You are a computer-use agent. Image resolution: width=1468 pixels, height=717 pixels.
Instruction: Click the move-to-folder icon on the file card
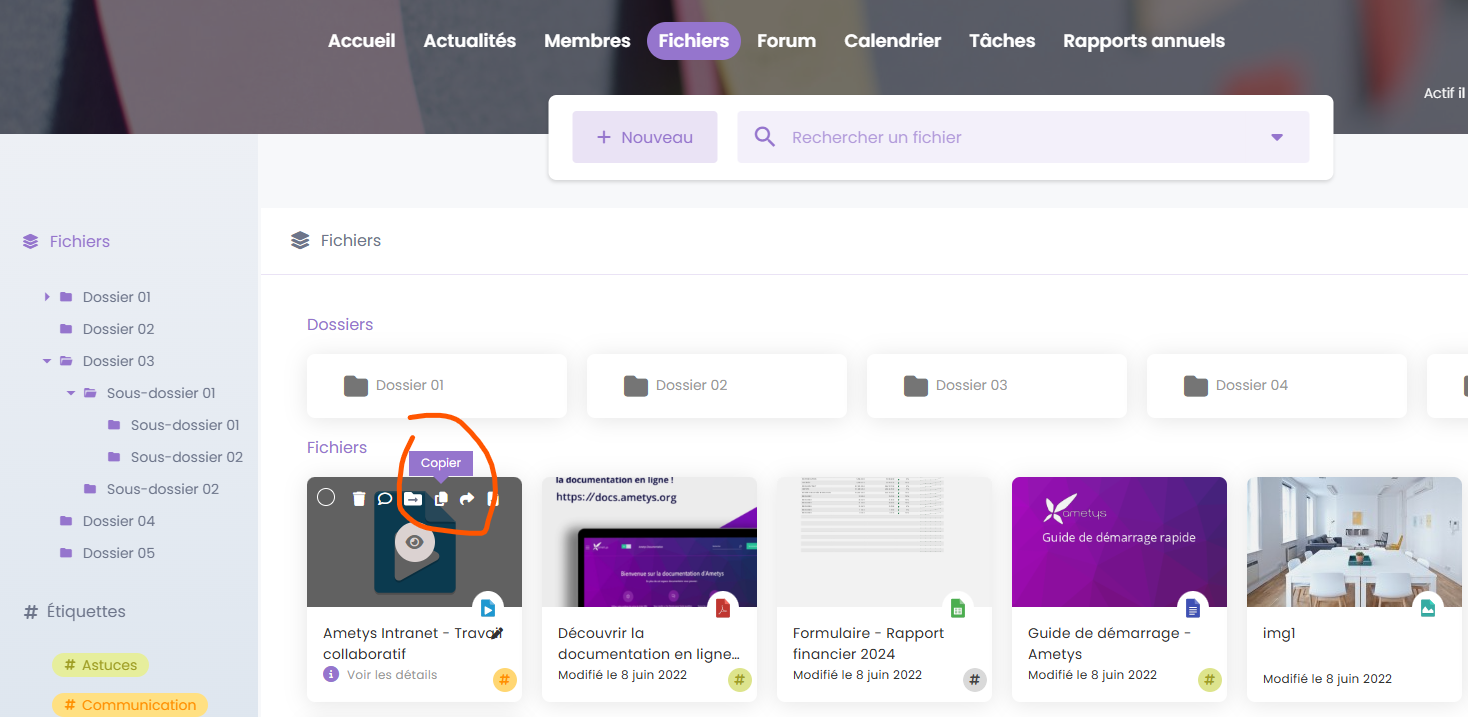[x=413, y=498]
